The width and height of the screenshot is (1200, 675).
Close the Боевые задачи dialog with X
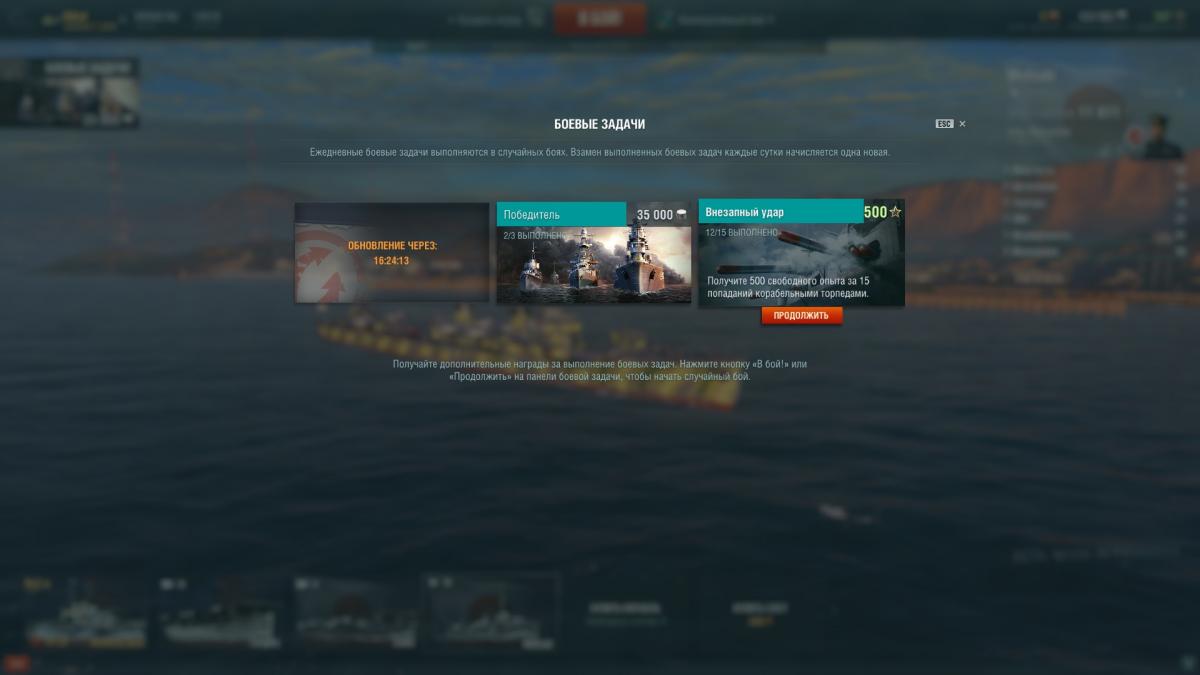click(x=962, y=124)
